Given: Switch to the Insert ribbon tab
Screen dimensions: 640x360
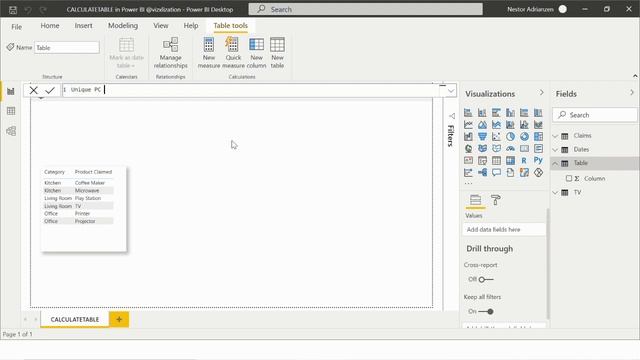Looking at the screenshot, I should (x=83, y=26).
